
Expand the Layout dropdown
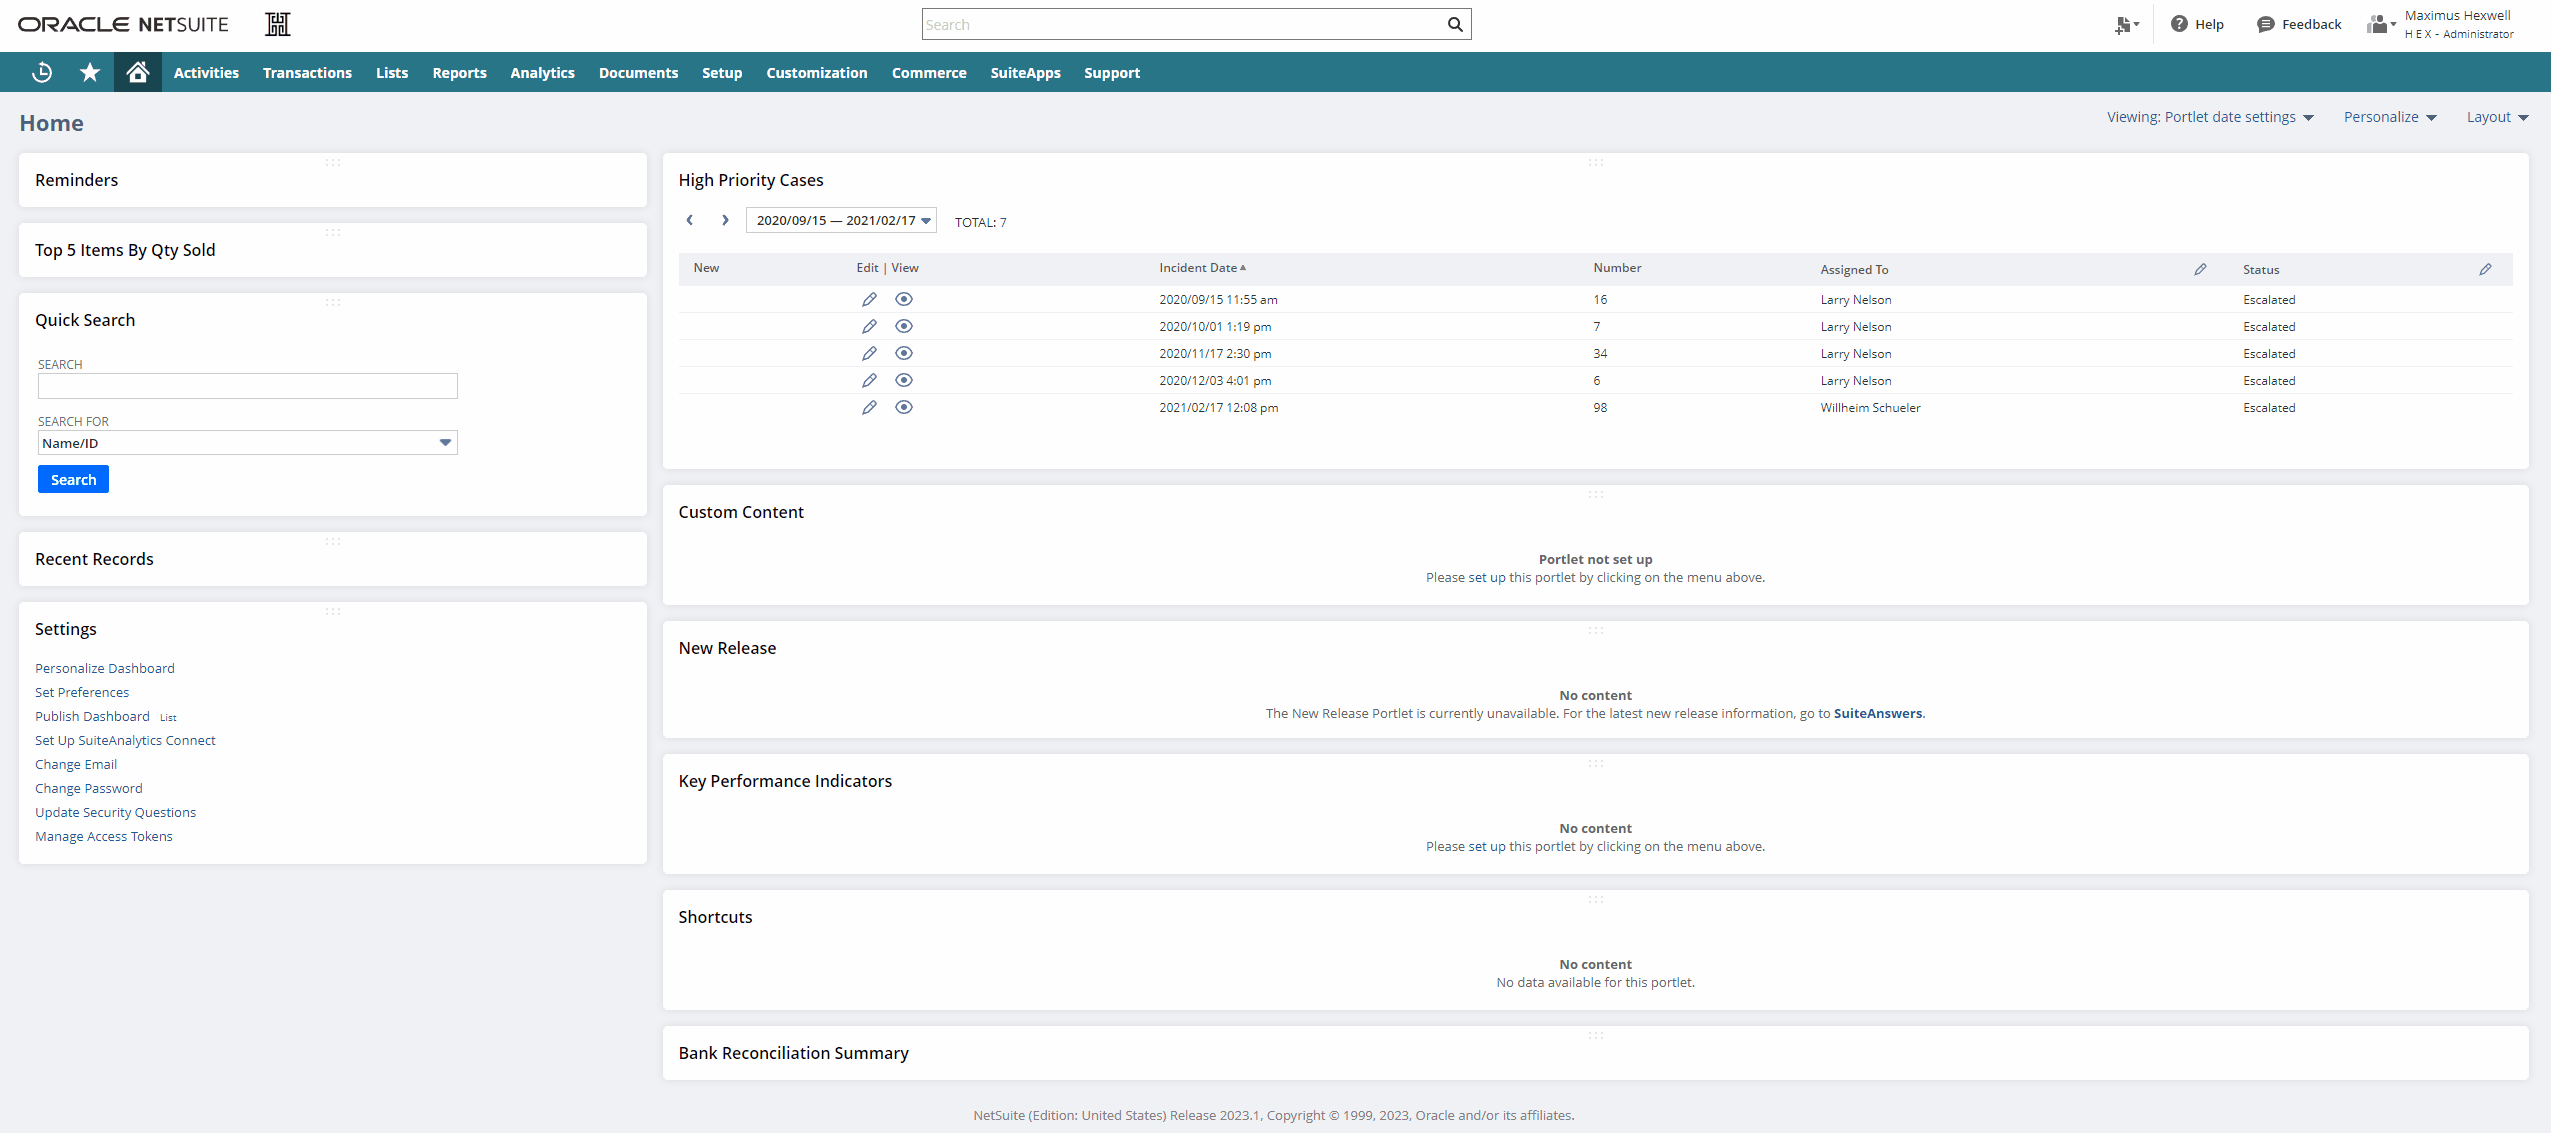pyautogui.click(x=2497, y=117)
